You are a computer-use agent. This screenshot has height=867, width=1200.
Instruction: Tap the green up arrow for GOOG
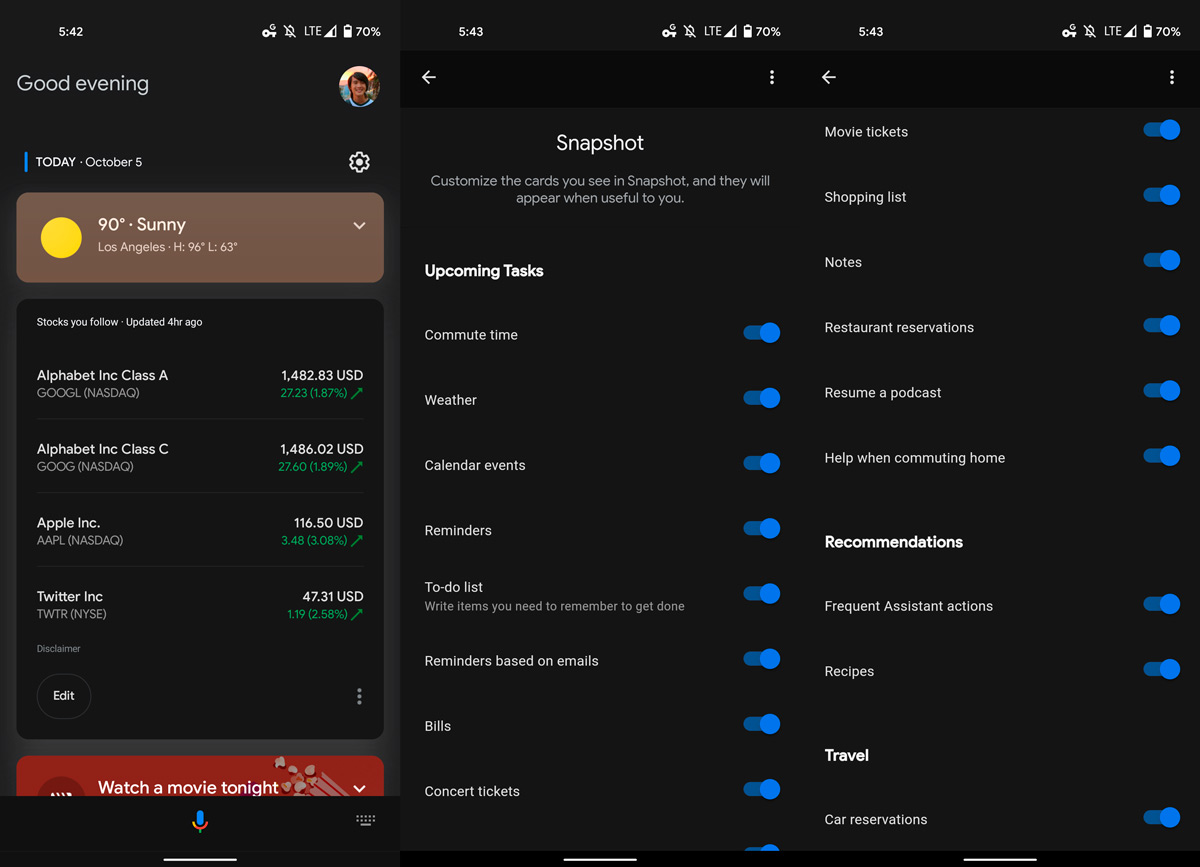click(358, 467)
